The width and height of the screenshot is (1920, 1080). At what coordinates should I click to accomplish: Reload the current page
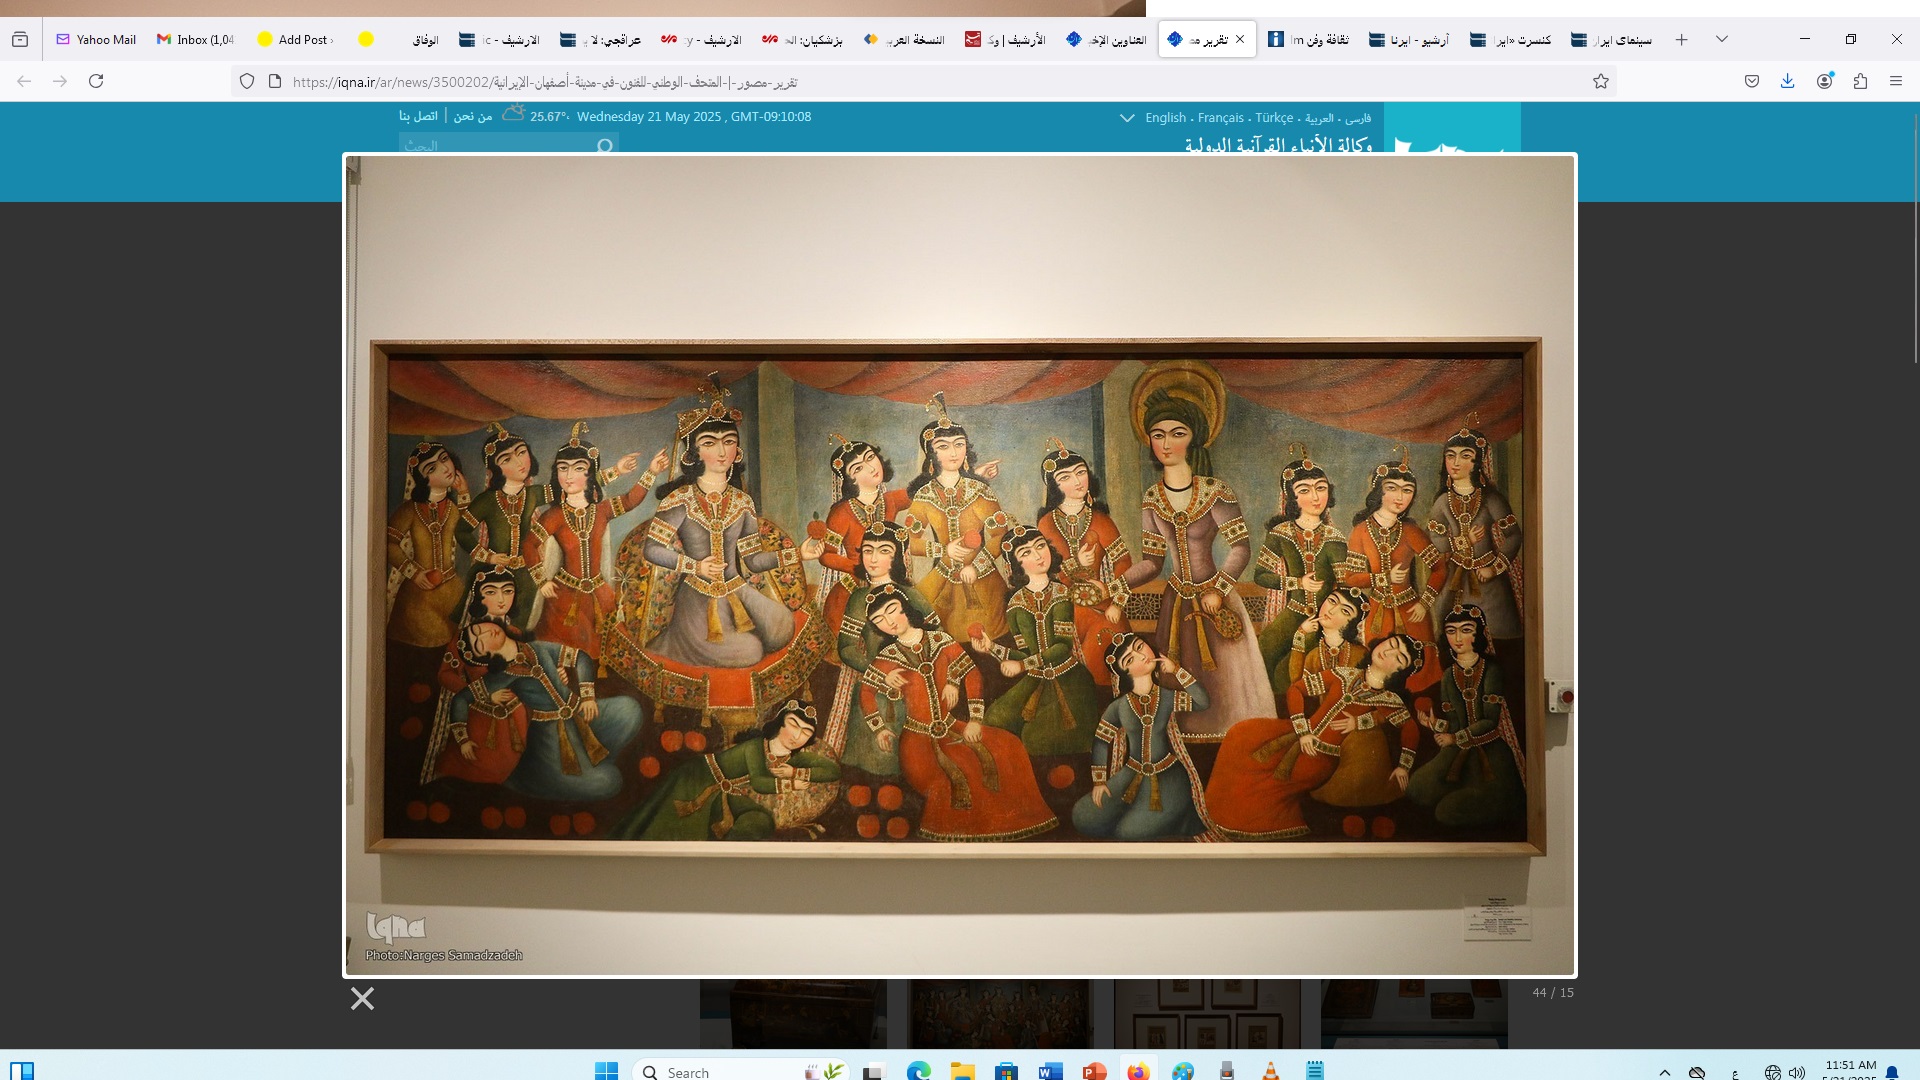(96, 81)
